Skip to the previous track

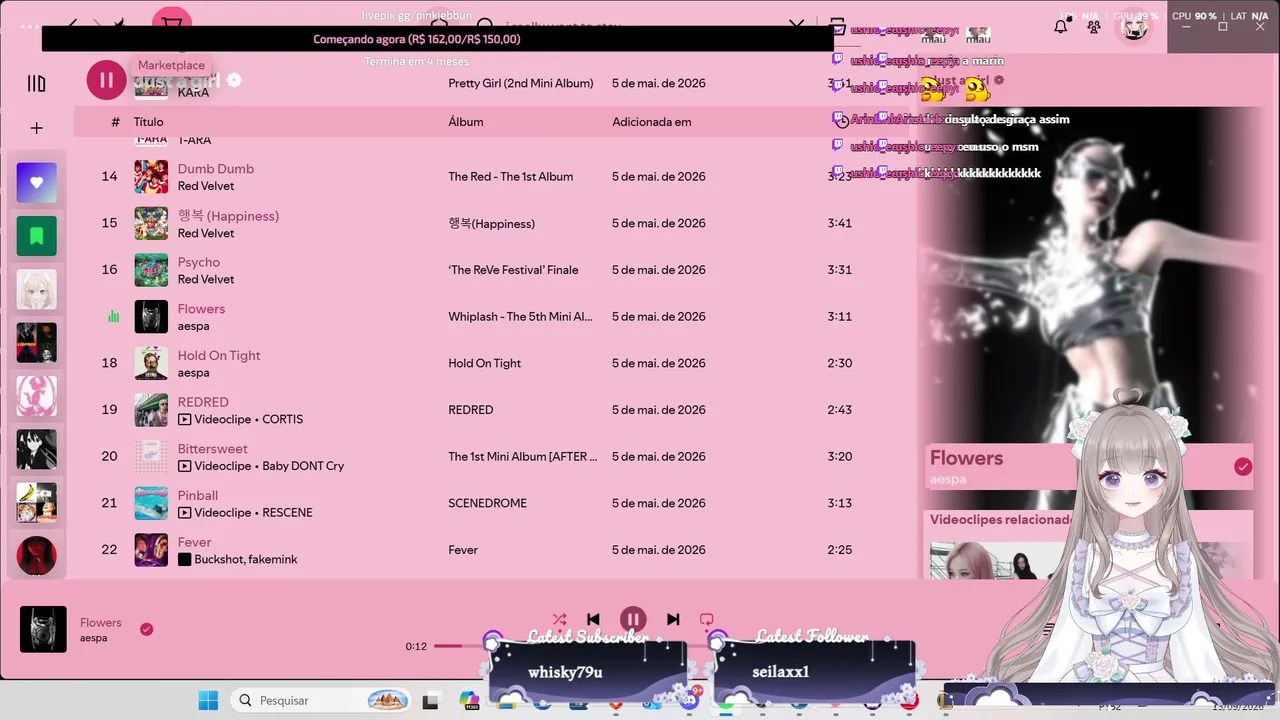(593, 620)
